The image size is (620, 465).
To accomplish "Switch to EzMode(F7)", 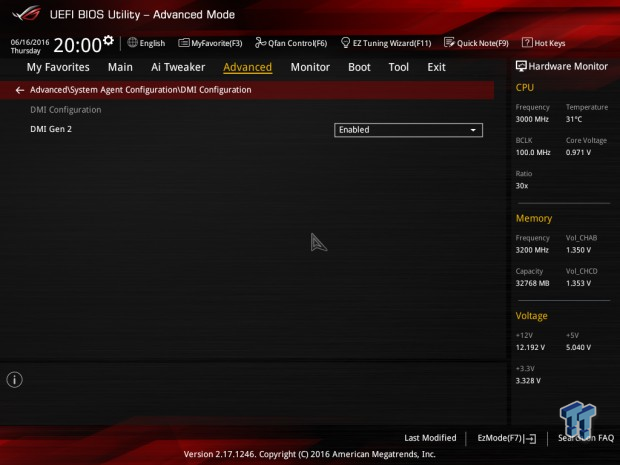I will coord(507,438).
